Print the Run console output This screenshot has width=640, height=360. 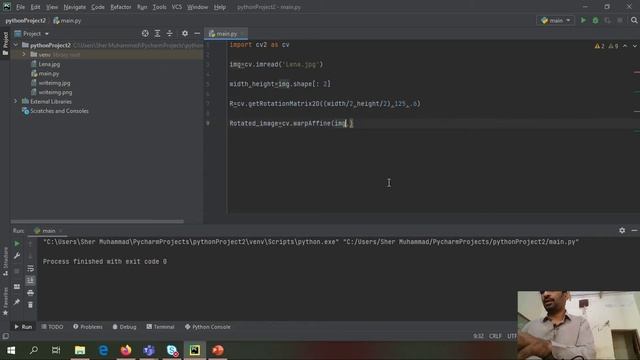click(30, 293)
